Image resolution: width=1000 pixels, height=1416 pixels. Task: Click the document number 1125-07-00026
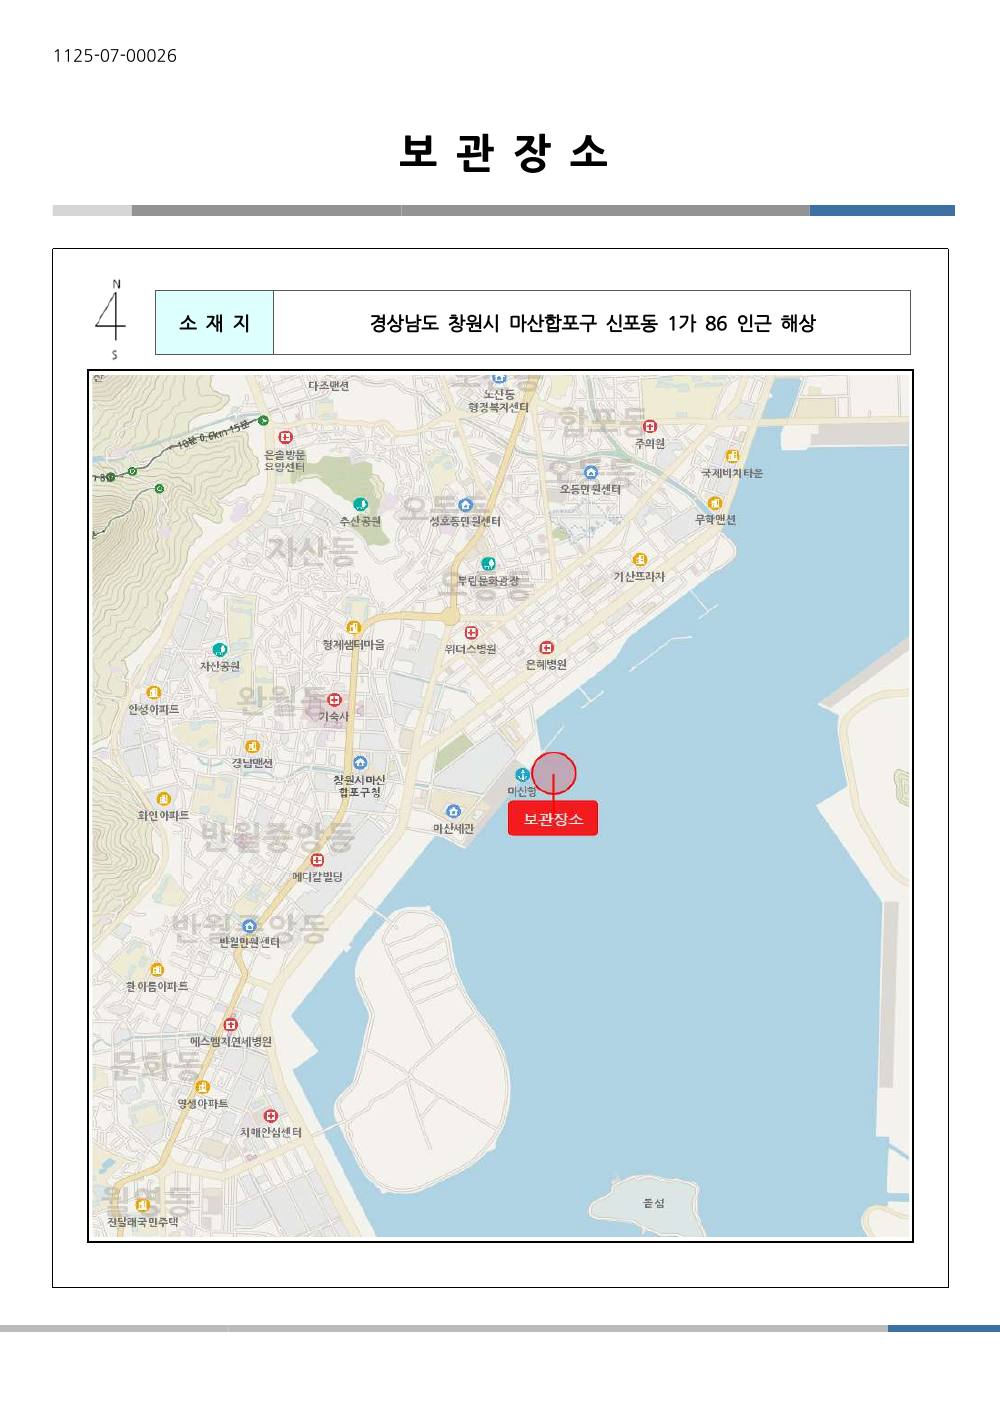pyautogui.click(x=115, y=56)
